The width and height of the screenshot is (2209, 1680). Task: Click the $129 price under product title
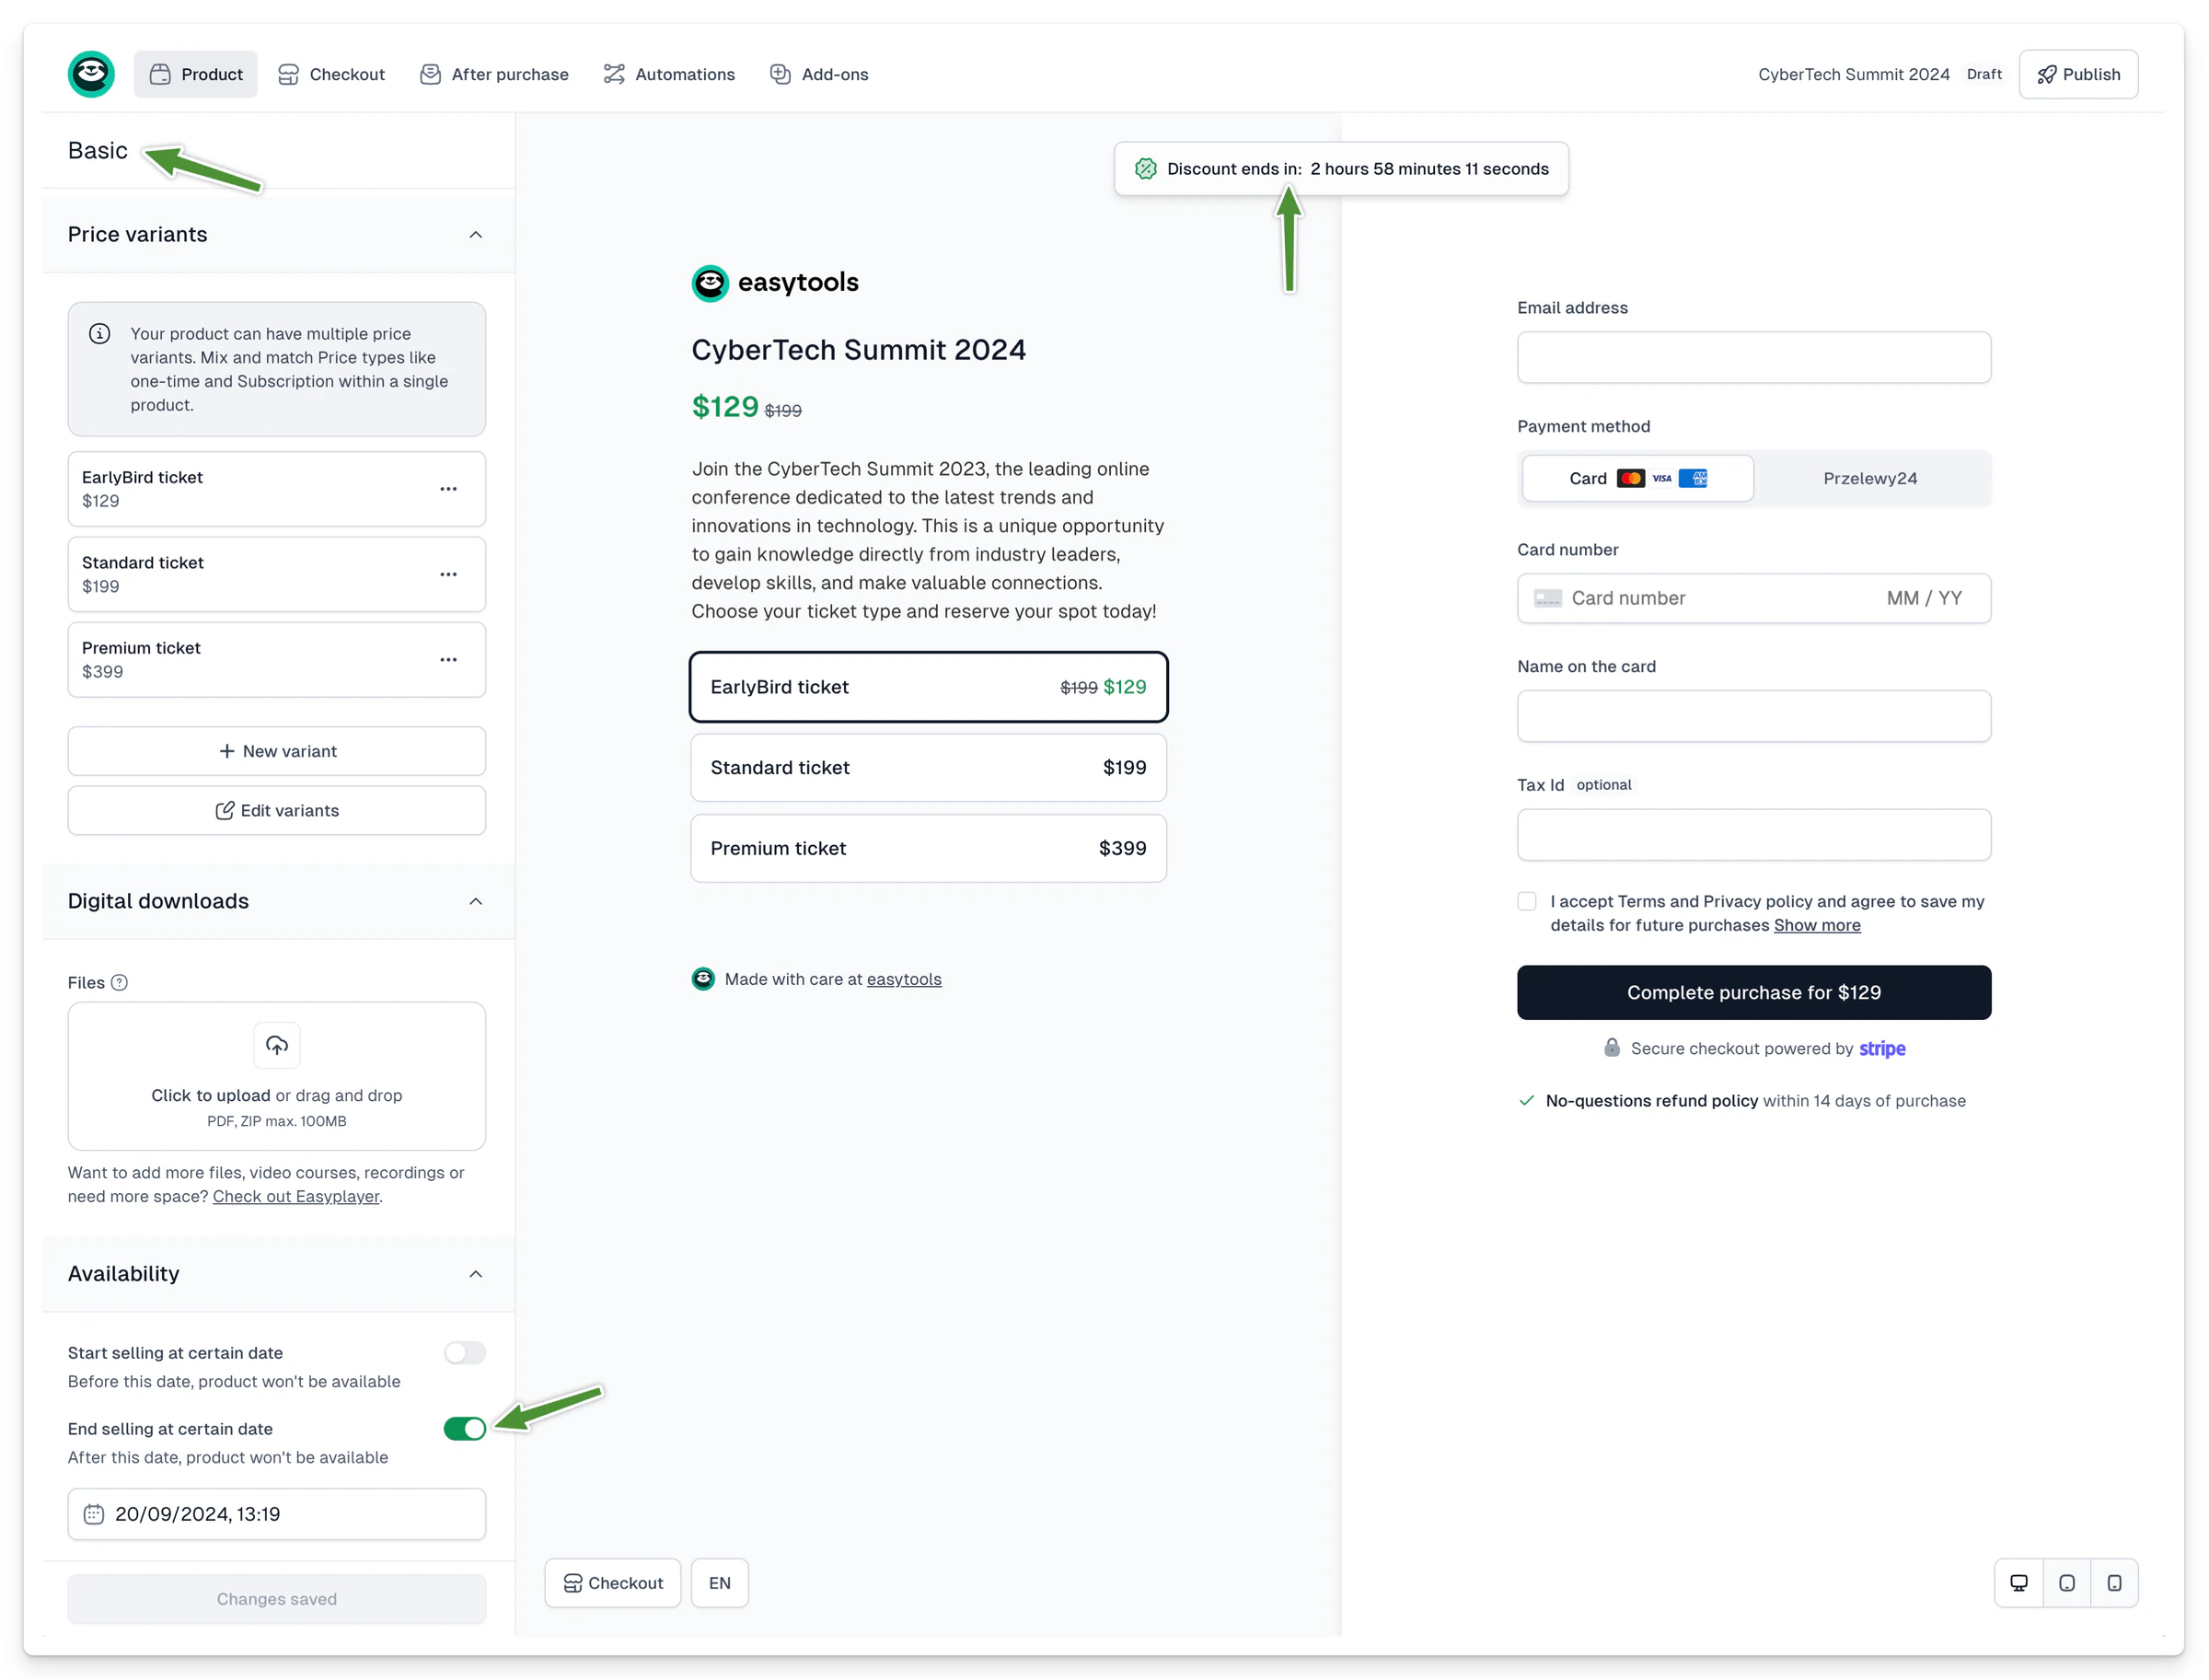tap(725, 407)
